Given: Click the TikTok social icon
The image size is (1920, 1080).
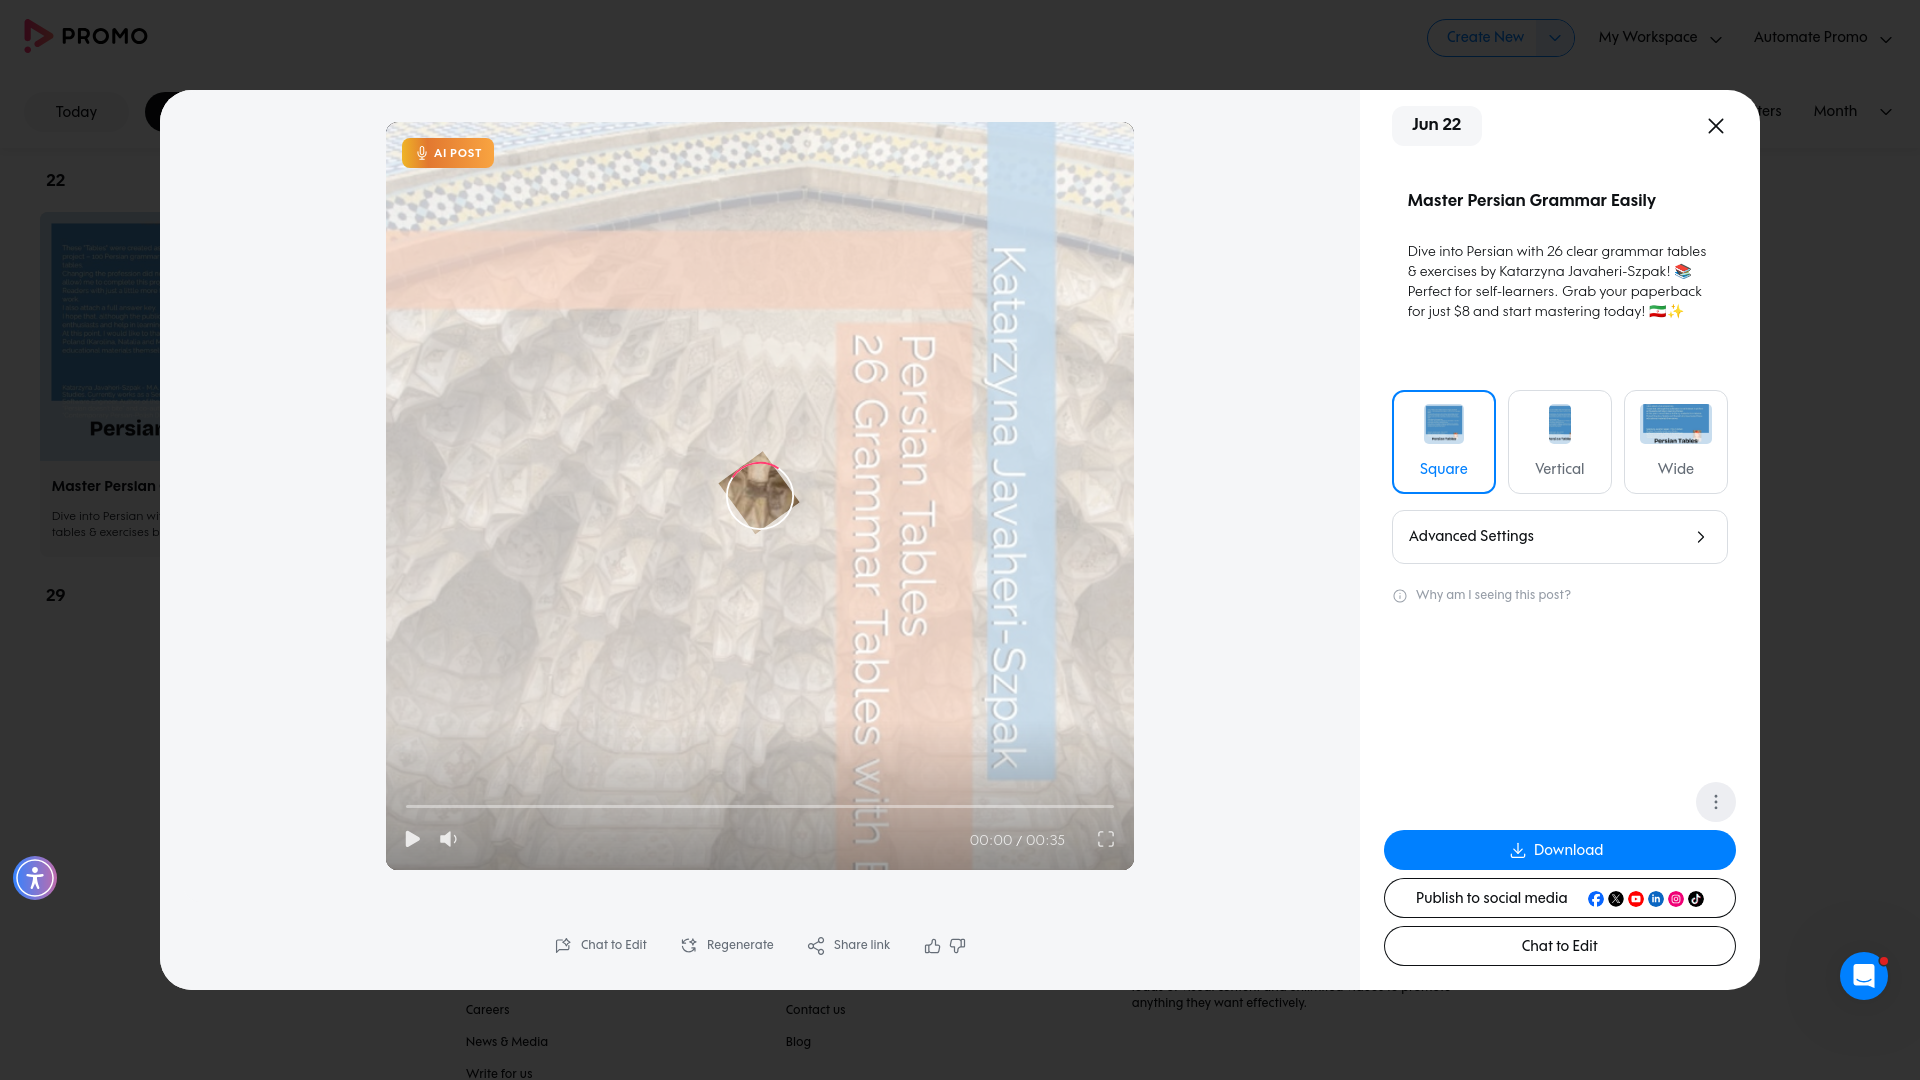Looking at the screenshot, I should pos(1695,899).
